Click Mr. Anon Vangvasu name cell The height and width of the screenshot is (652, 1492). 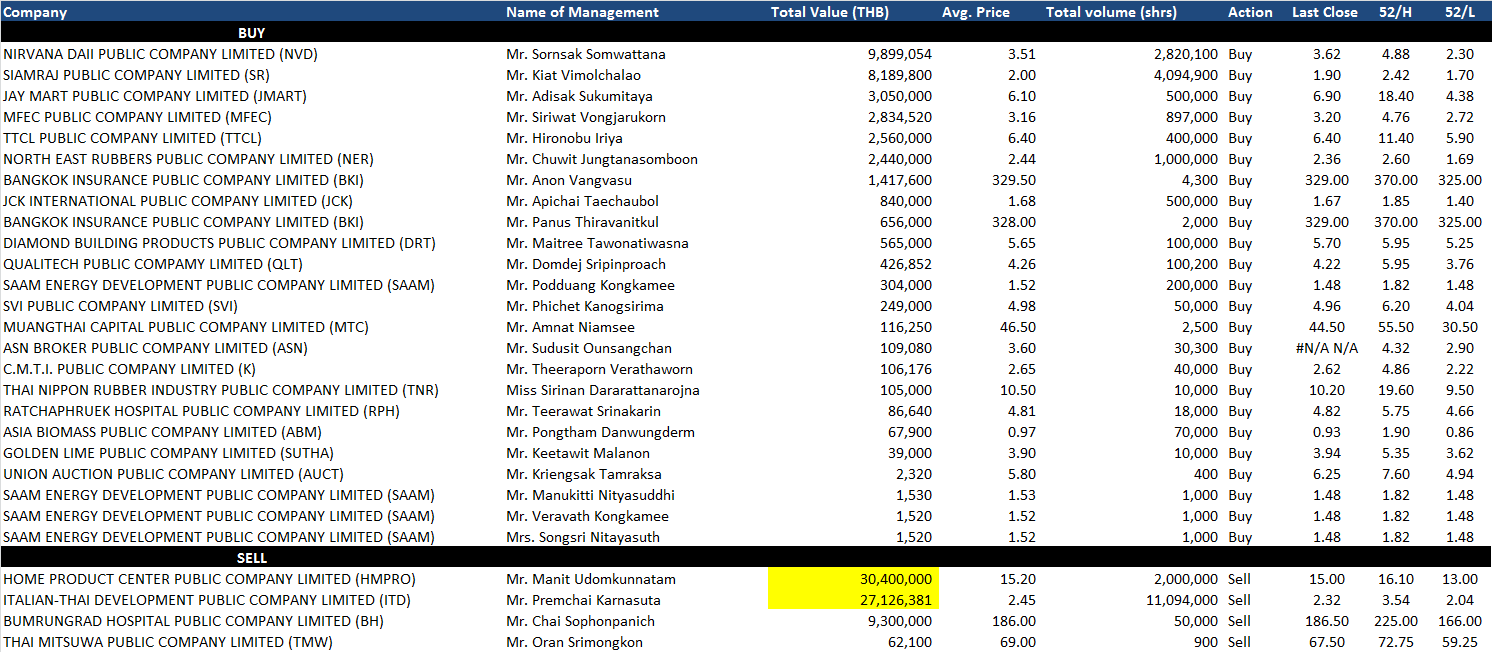pos(569,180)
